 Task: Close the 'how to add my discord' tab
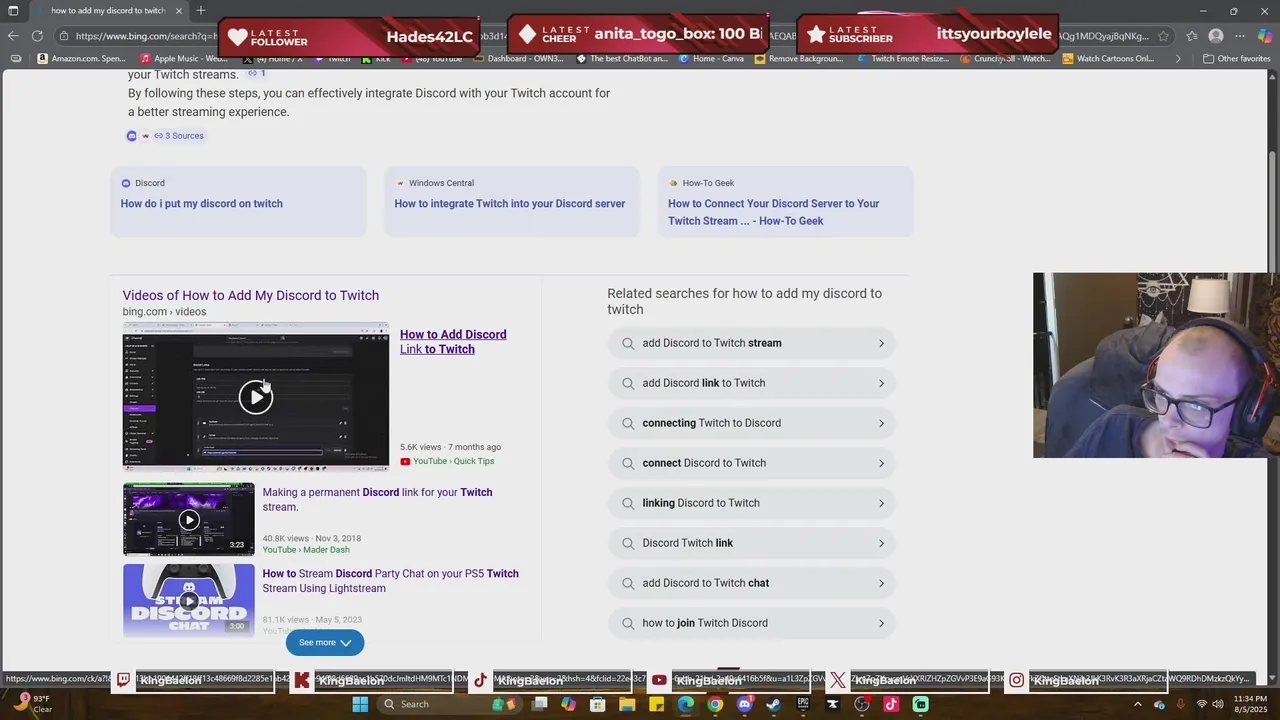[x=179, y=10]
